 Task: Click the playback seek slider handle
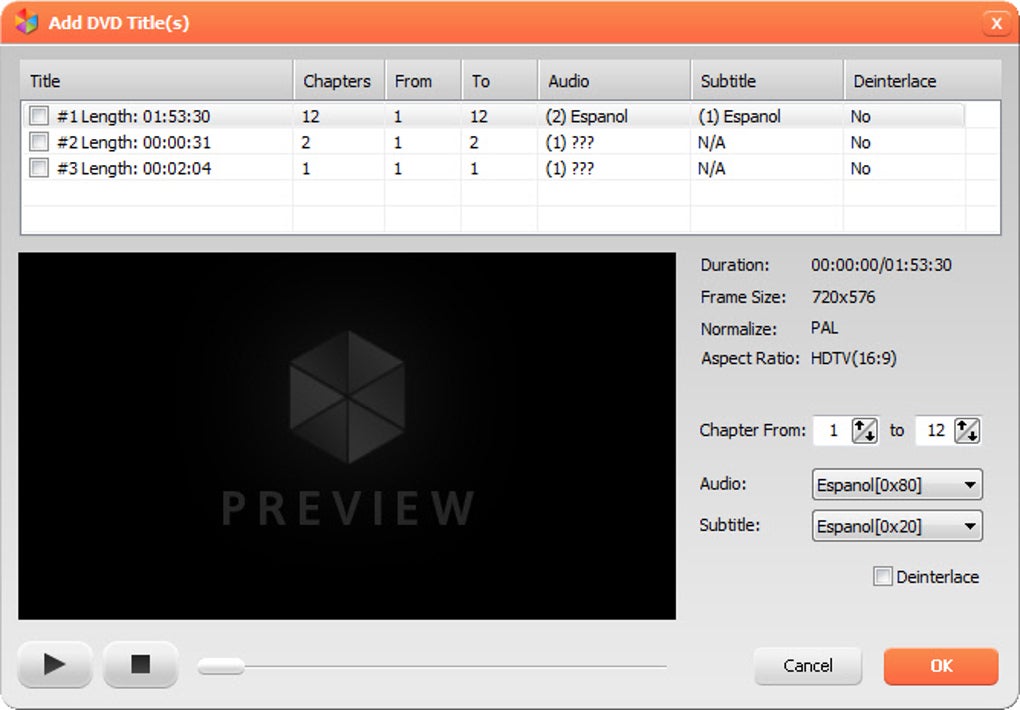[221, 666]
